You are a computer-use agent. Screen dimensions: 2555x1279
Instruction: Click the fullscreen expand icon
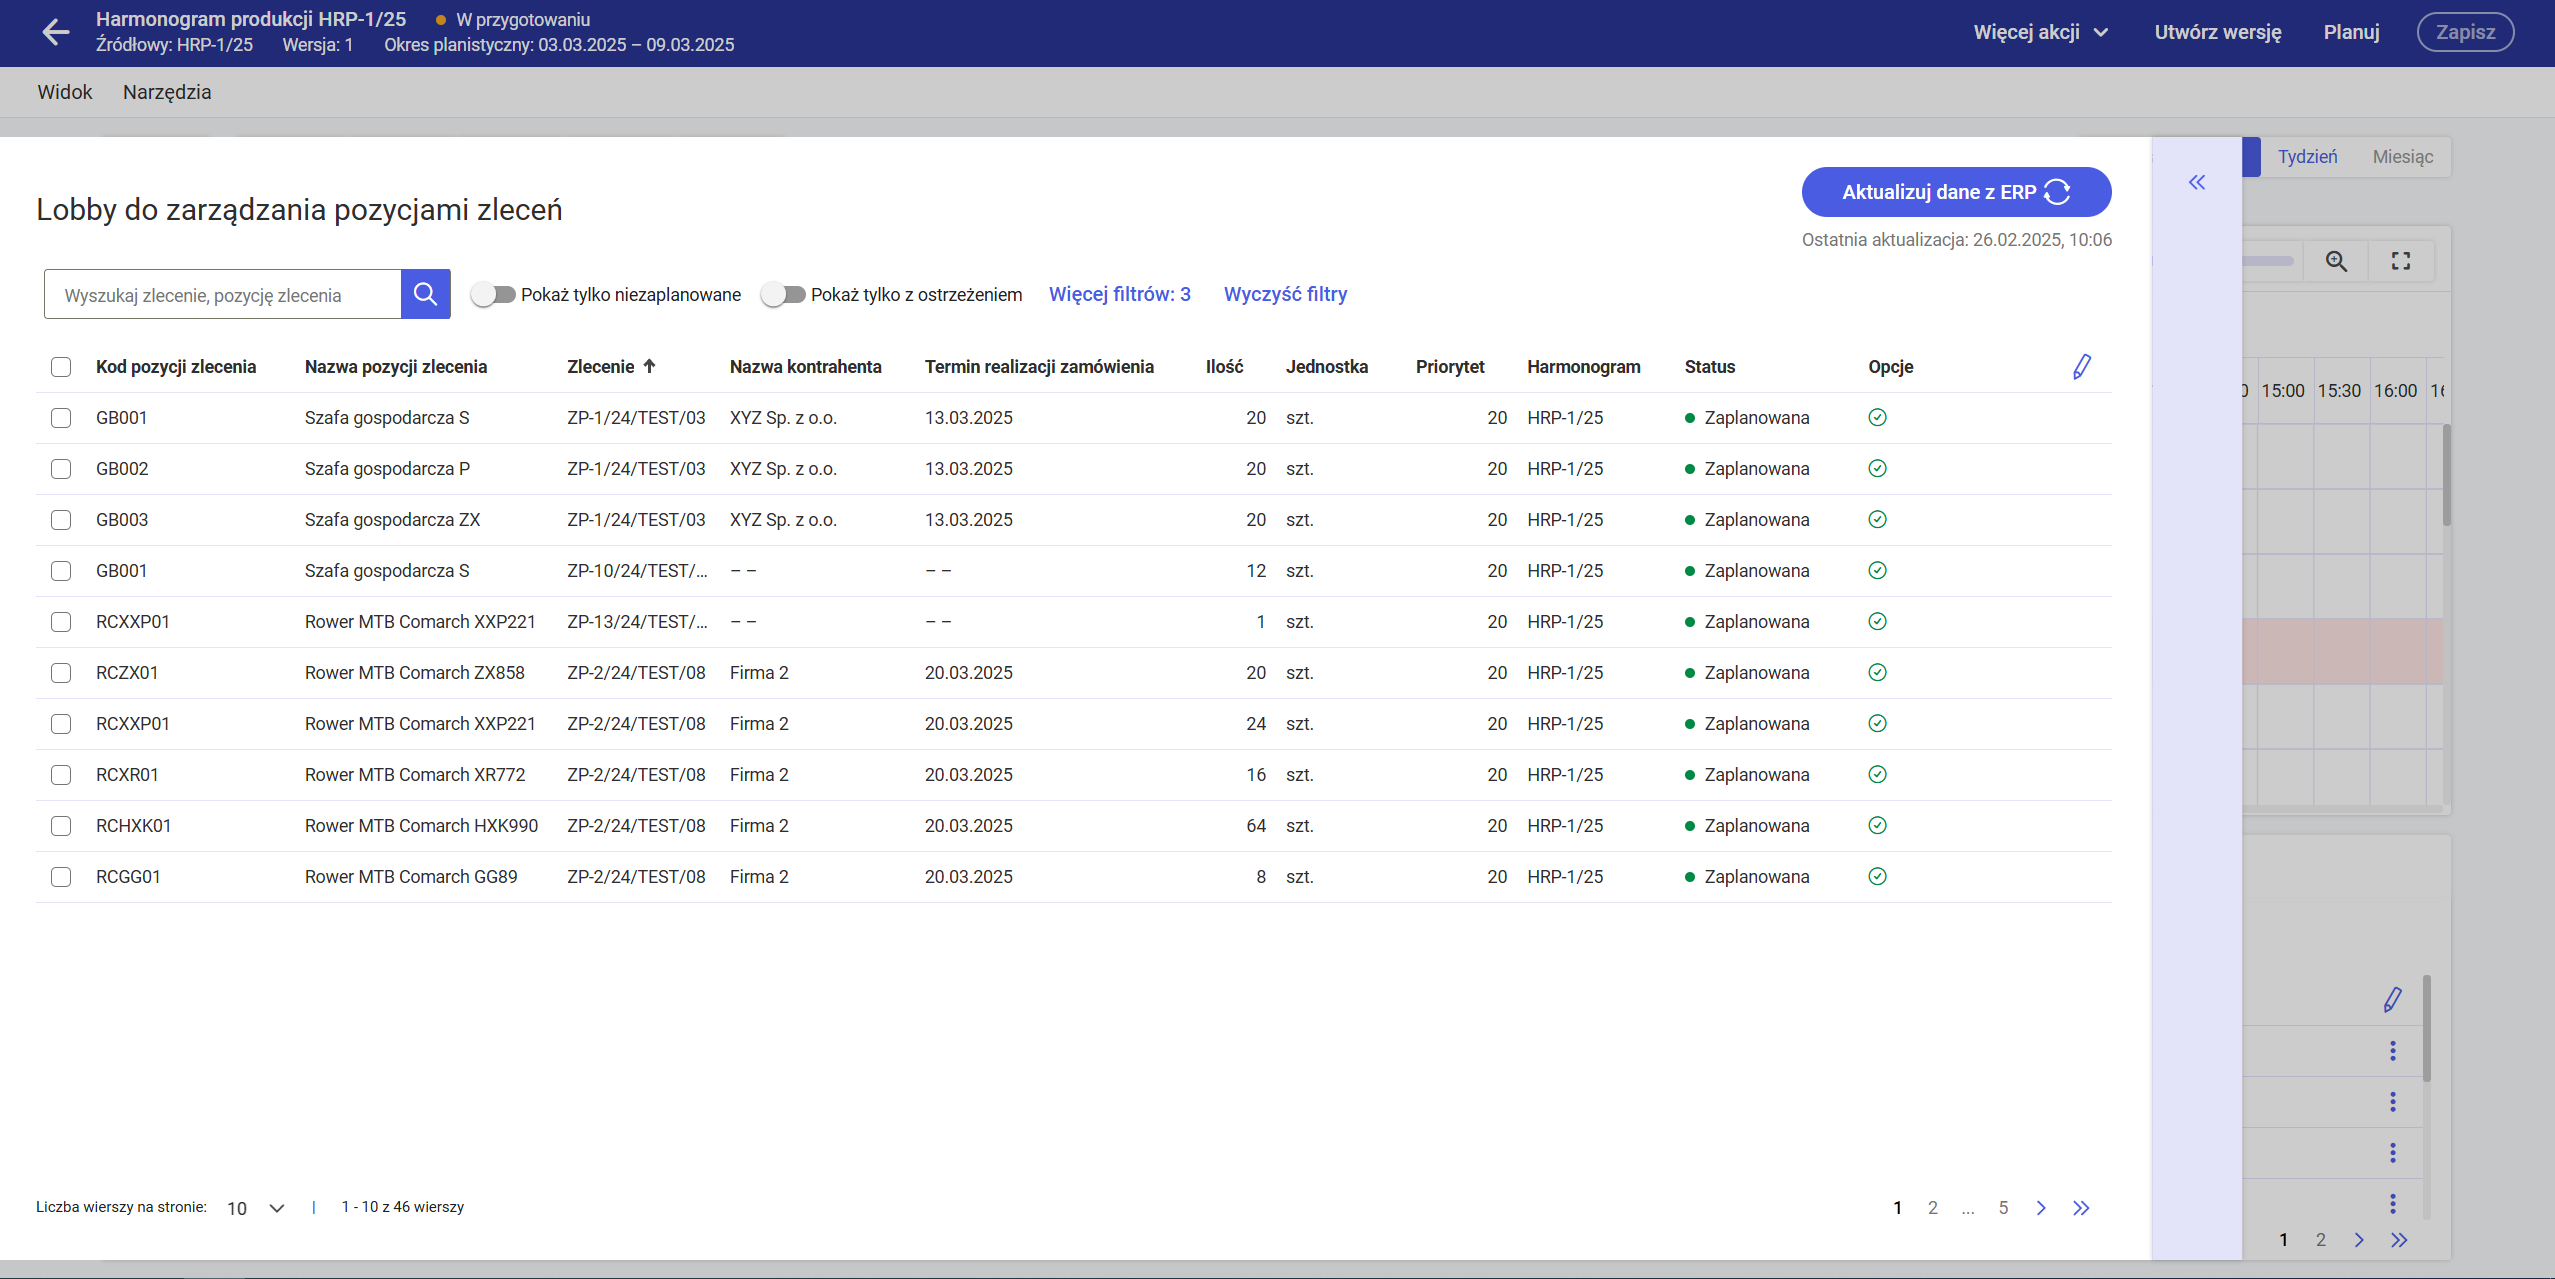pos(2400,261)
